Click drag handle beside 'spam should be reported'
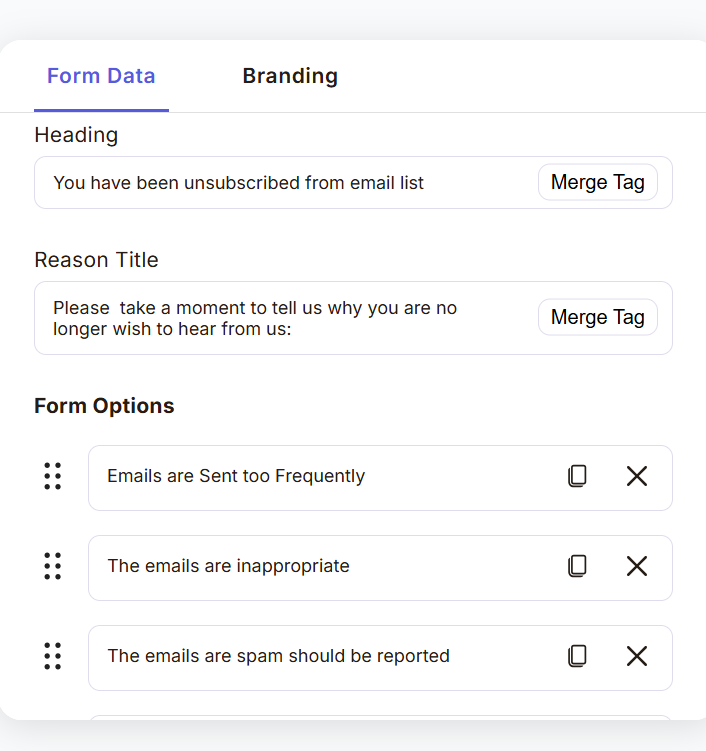The width and height of the screenshot is (706, 751). 53,656
